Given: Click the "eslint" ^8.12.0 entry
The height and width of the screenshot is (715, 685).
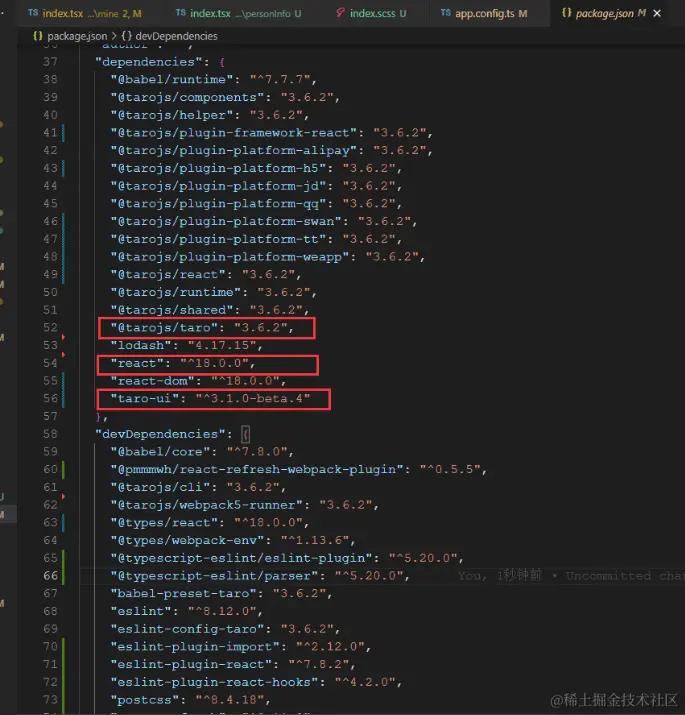Looking at the screenshot, I should [187, 611].
